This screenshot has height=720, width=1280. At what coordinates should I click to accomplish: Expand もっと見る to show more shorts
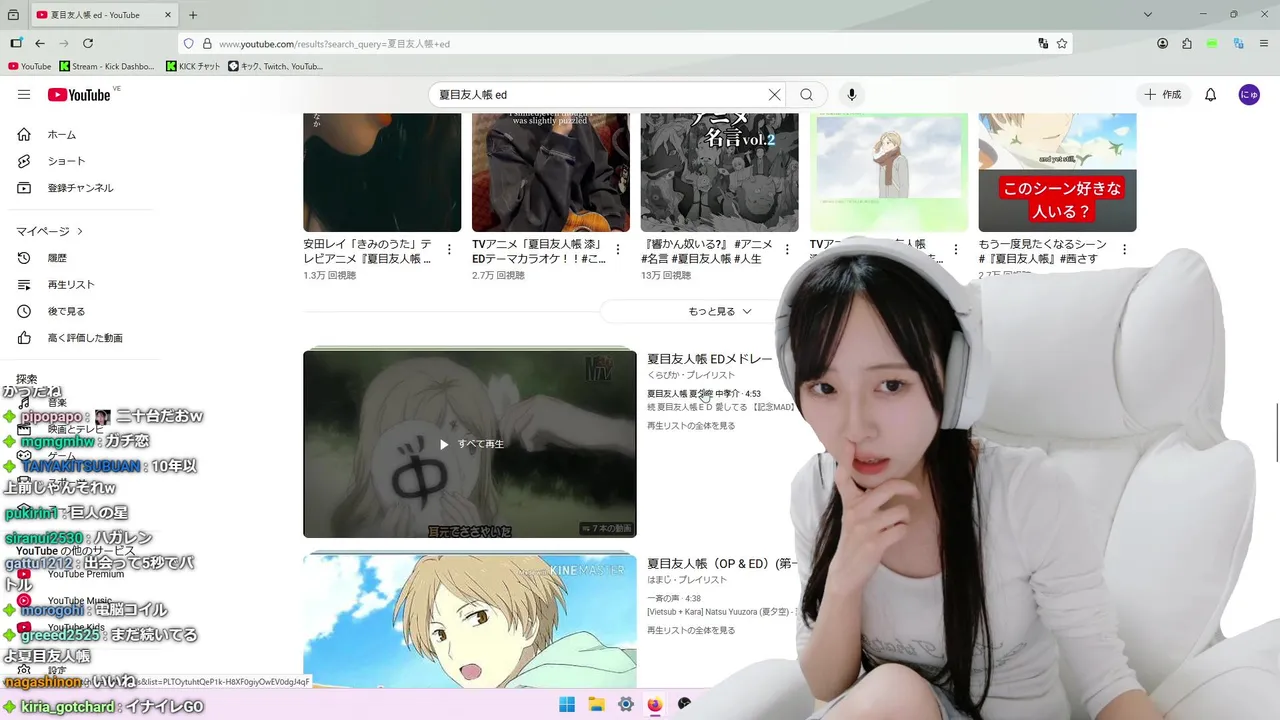pos(720,311)
